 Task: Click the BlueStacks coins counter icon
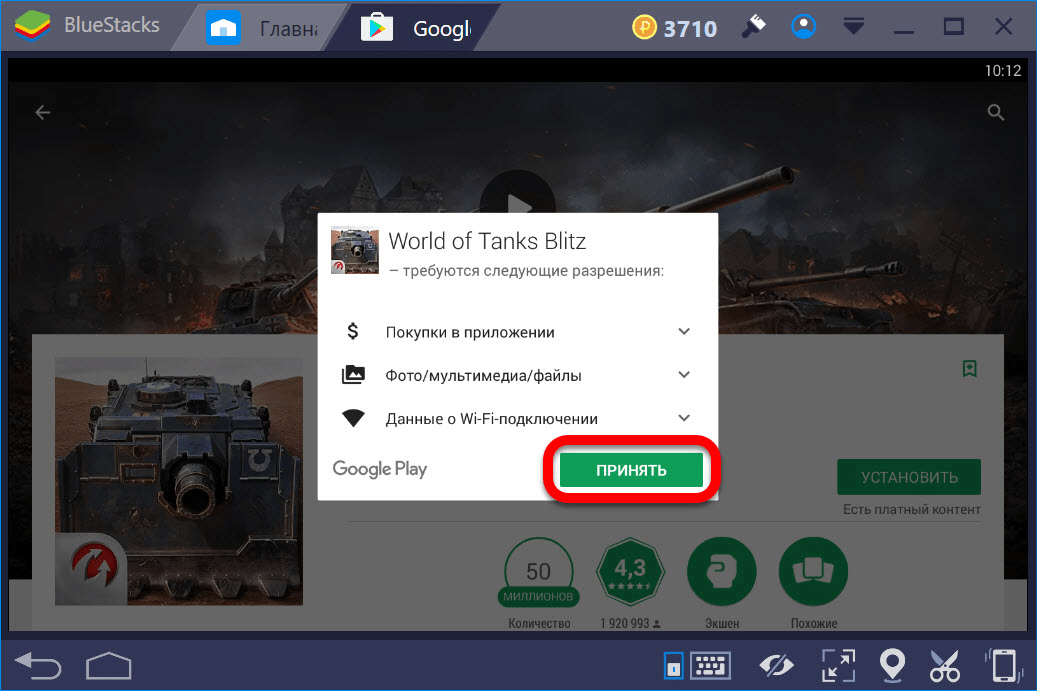(643, 27)
